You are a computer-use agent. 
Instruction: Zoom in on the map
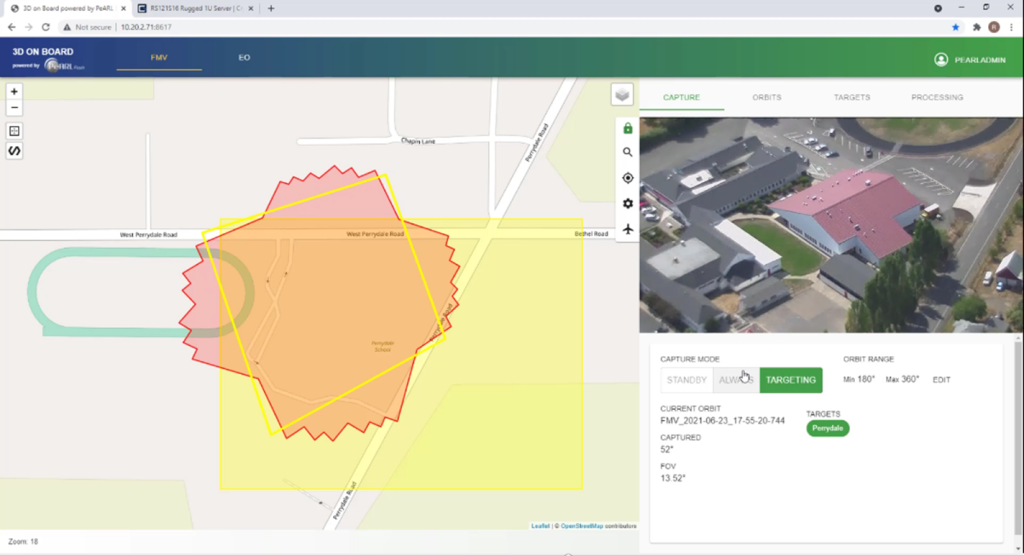pyautogui.click(x=14, y=91)
